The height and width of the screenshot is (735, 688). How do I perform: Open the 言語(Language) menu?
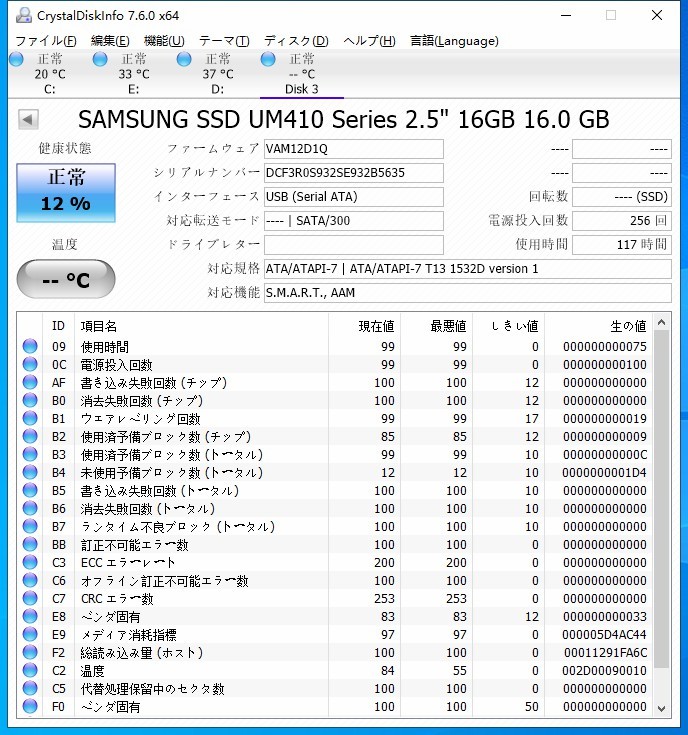(x=454, y=41)
